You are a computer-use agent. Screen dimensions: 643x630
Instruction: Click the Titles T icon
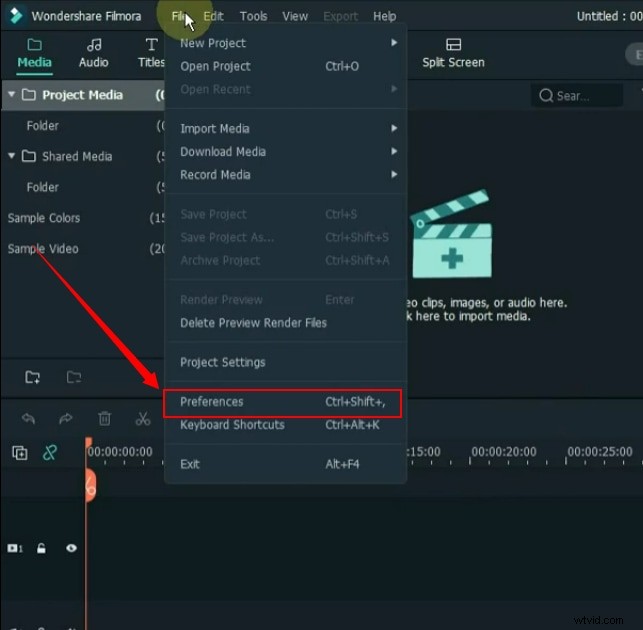point(151,44)
